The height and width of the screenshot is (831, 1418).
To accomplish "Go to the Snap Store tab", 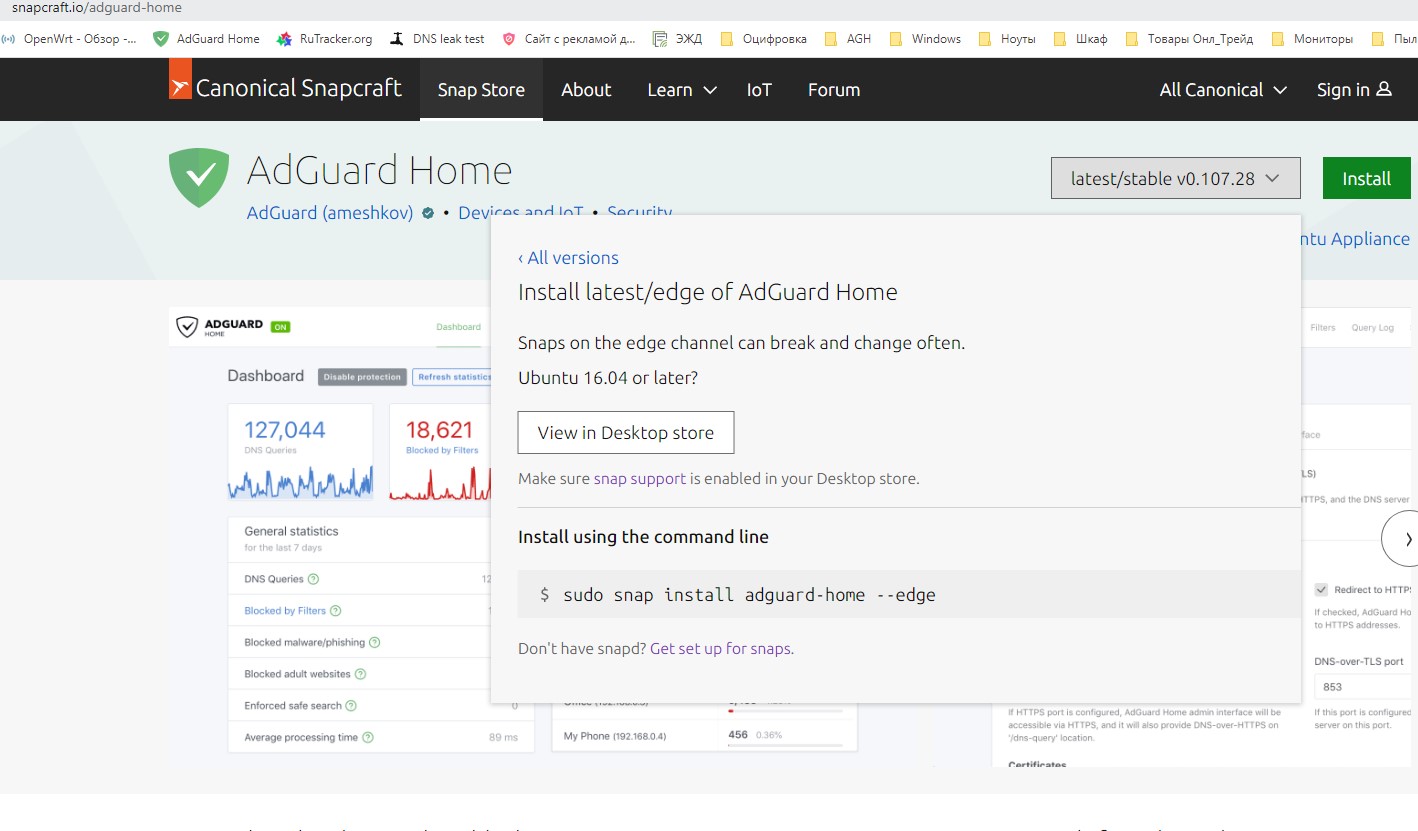I will pos(481,89).
